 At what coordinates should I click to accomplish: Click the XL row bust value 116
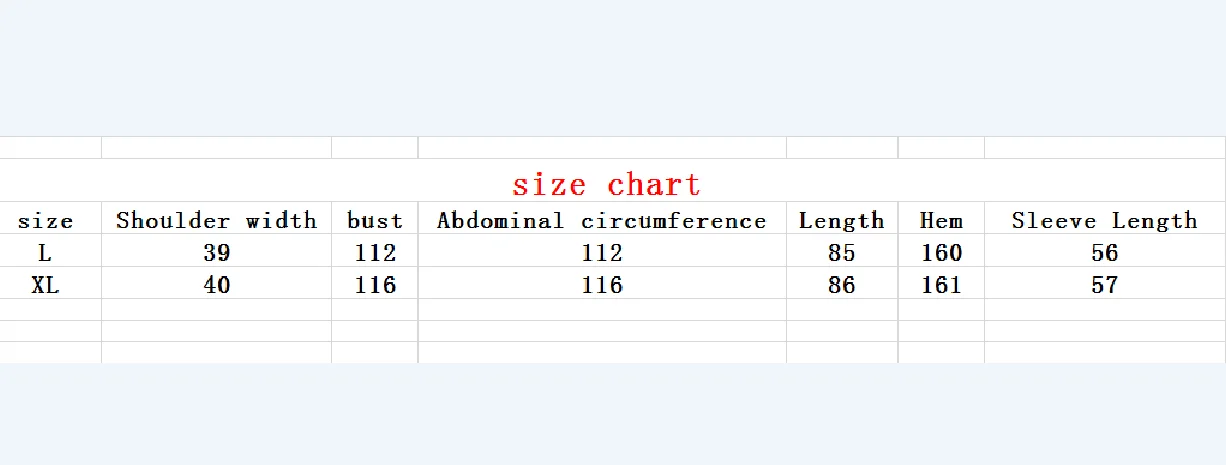(376, 285)
